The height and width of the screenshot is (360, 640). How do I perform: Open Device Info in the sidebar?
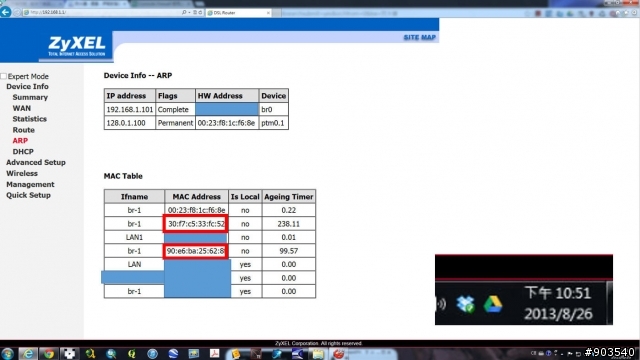point(27,87)
